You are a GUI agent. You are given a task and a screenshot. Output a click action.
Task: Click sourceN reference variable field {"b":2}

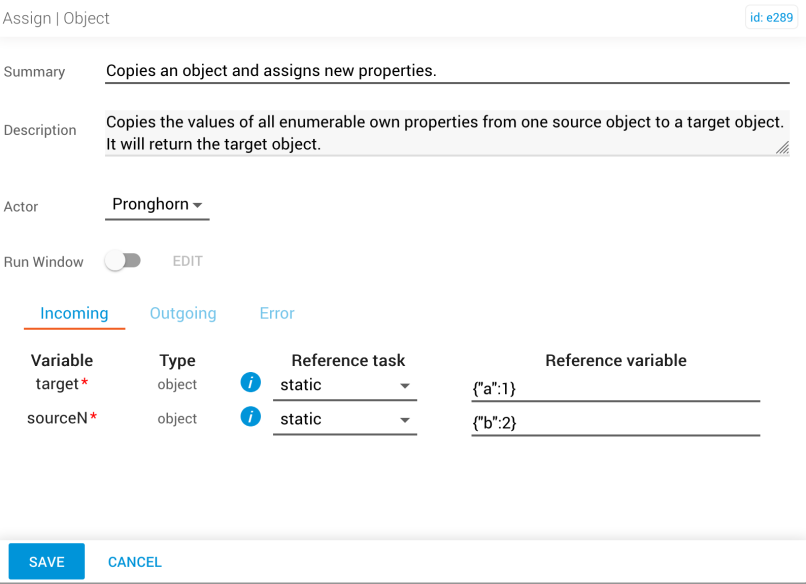pyautogui.click(x=616, y=423)
